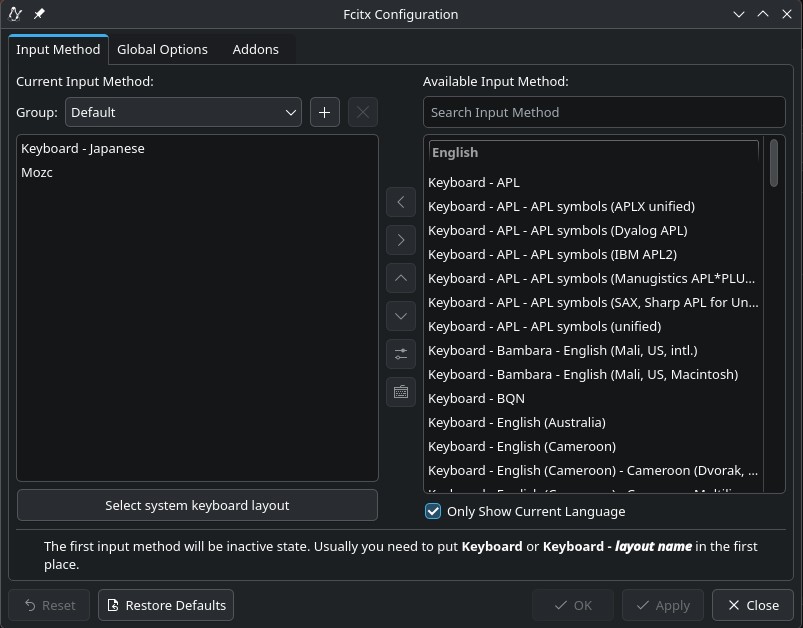
Task: Move the input method down with the down arrow
Action: coord(401,316)
